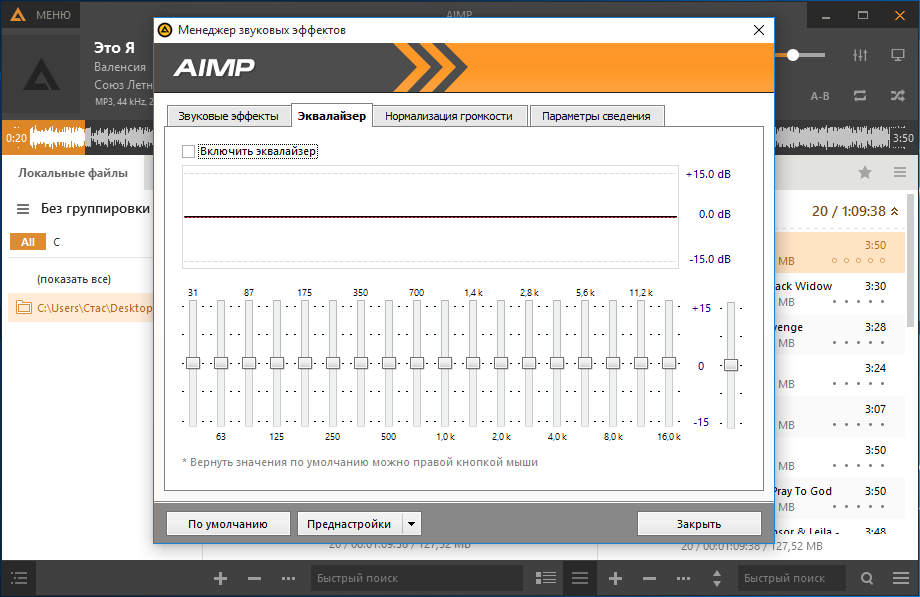Viewport: 920px width, 597px height.
Task: Click the 16,0 k equalizer band slider
Action: click(669, 363)
